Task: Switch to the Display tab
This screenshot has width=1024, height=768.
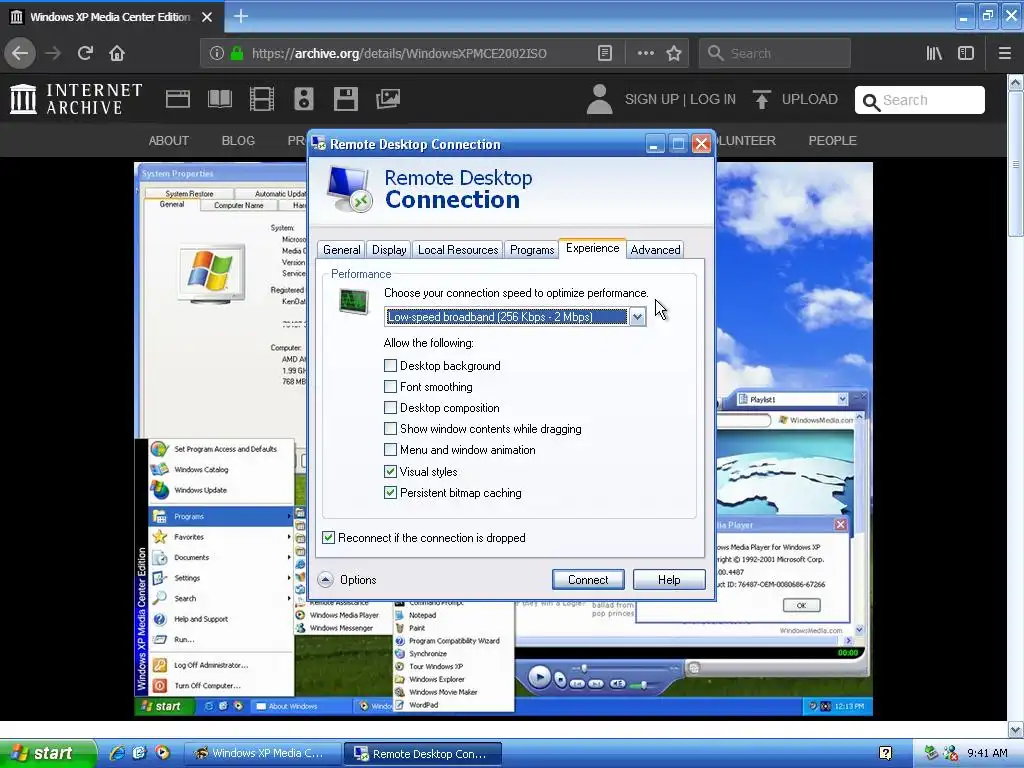Action: pyautogui.click(x=389, y=249)
